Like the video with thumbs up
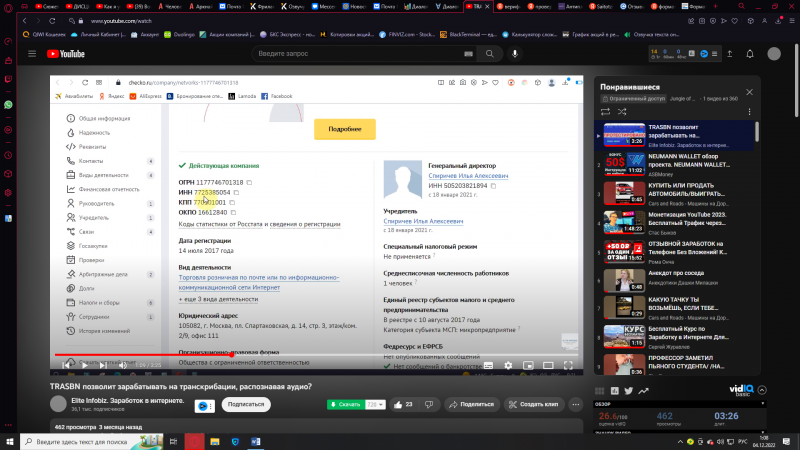Viewport: 800px width, 450px height. 403,405
